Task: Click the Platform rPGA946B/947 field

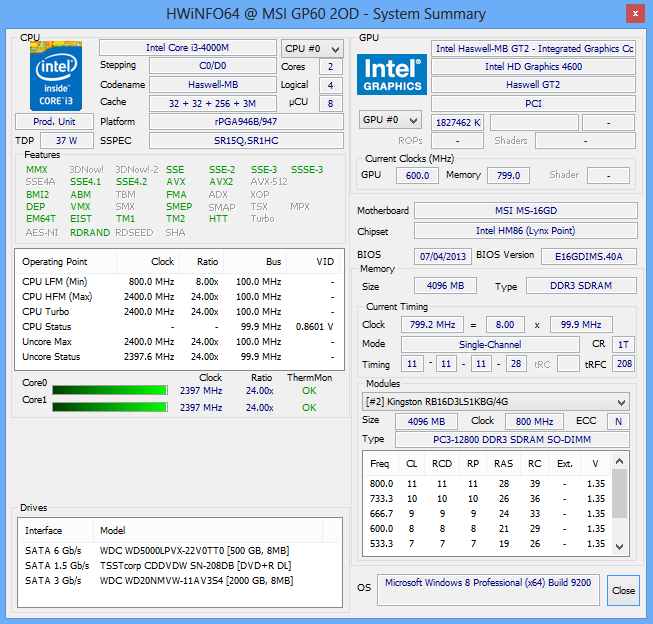Action: pyautogui.click(x=246, y=122)
